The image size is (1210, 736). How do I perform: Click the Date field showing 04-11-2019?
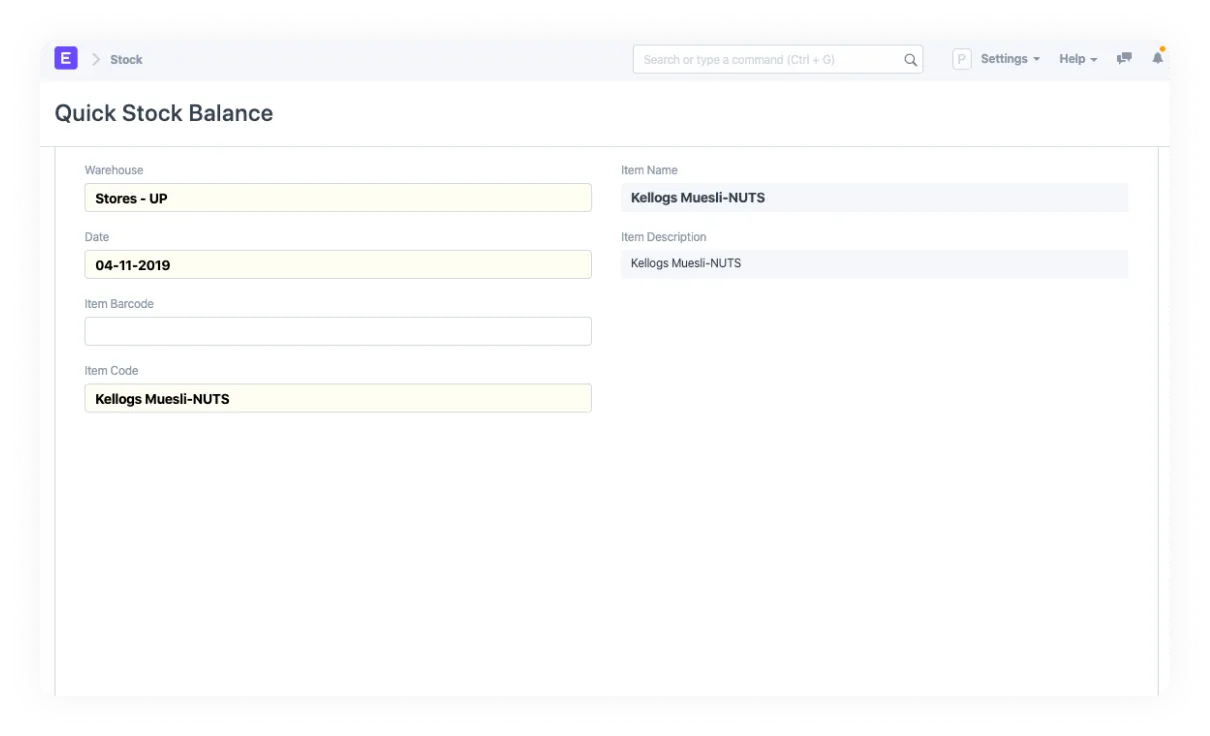(x=338, y=265)
